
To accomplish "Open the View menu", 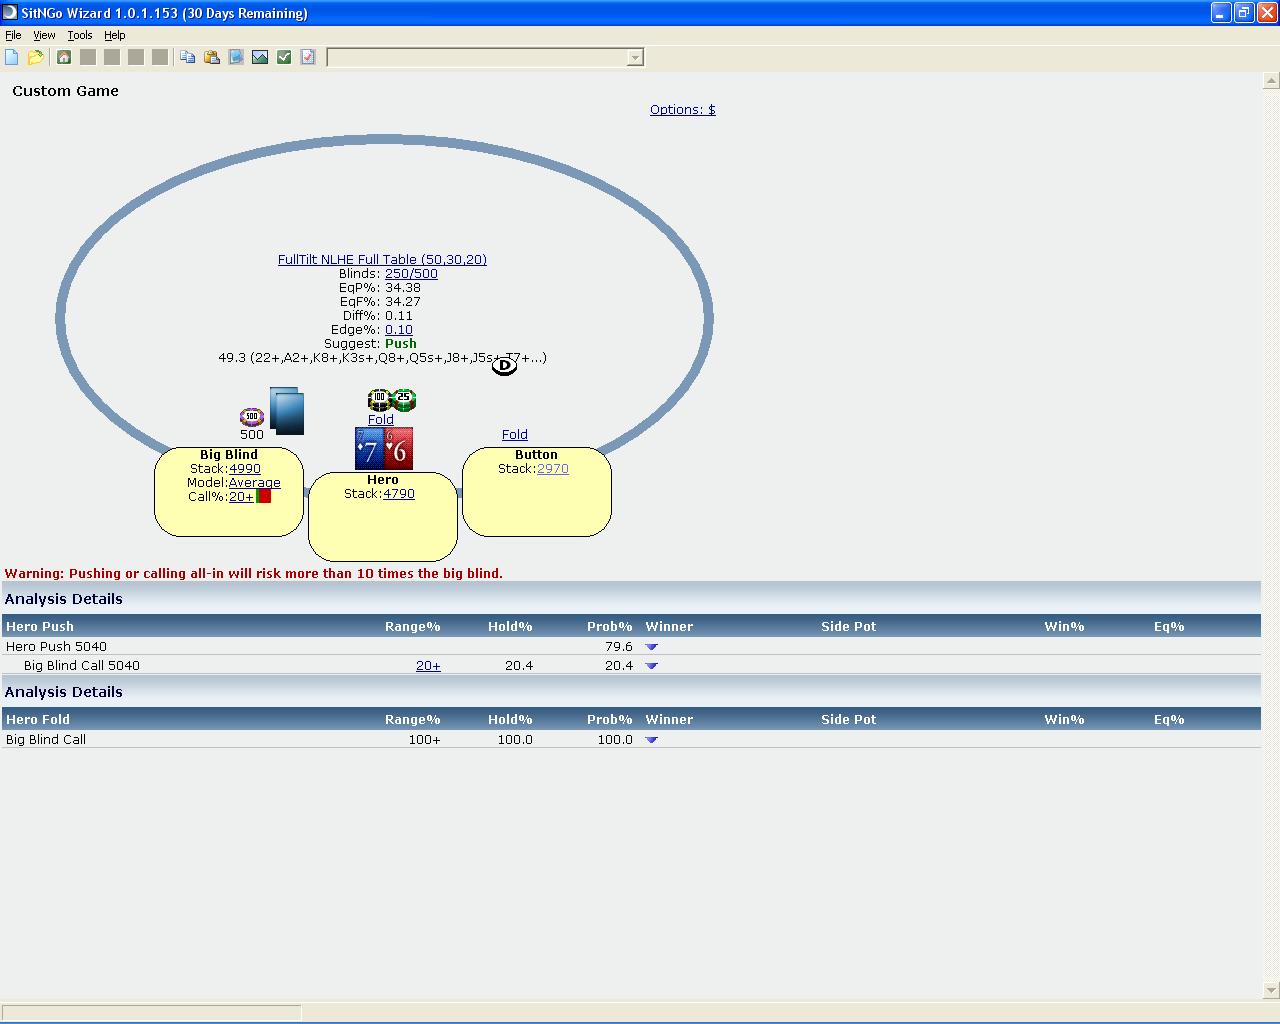I will click(44, 35).
